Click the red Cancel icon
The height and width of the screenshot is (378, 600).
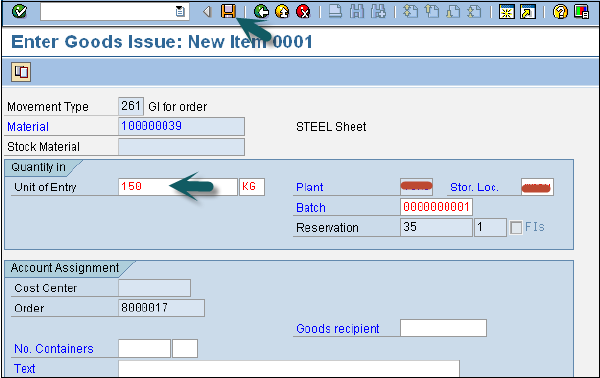[303, 12]
